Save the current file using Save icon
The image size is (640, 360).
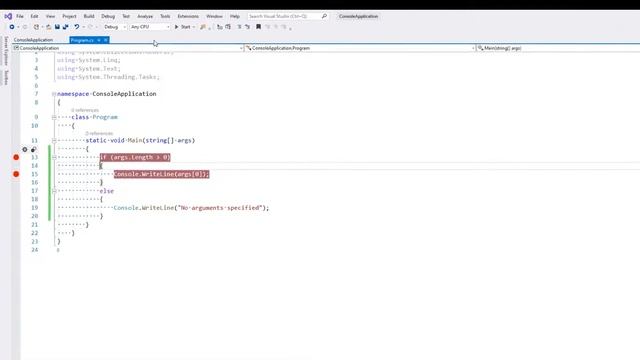pyautogui.click(x=57, y=27)
